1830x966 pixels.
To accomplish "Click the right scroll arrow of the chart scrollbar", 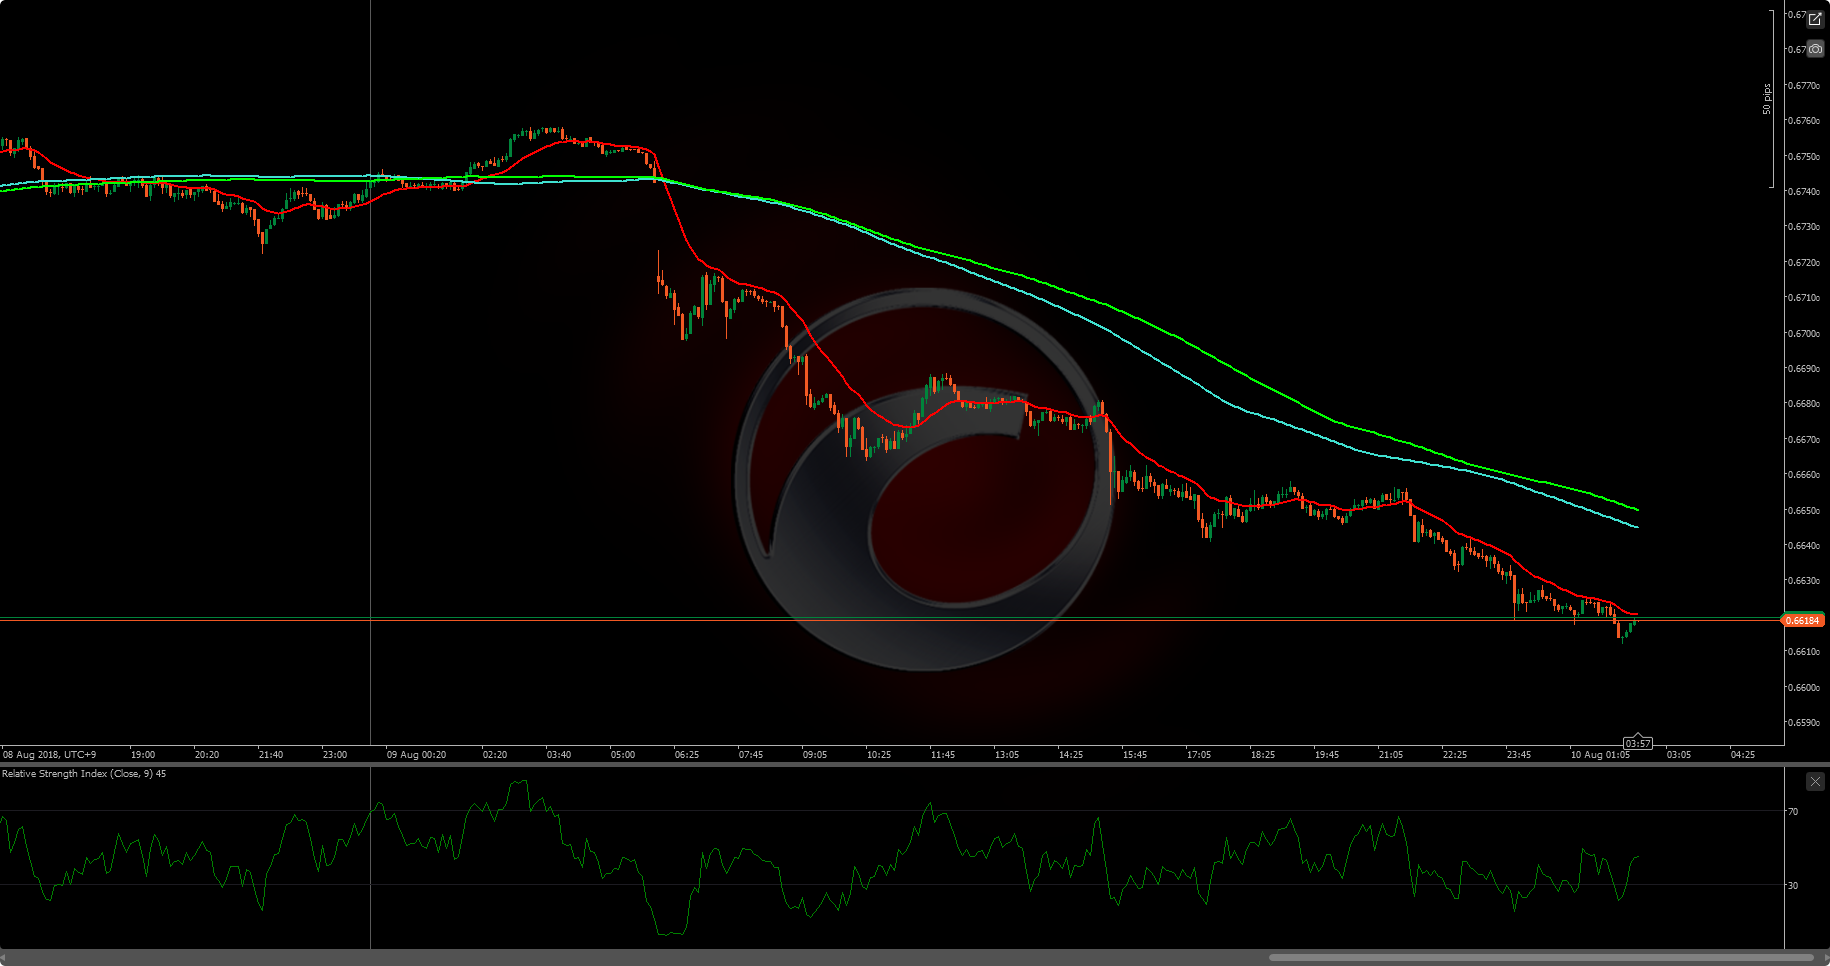I will [x=1825, y=957].
